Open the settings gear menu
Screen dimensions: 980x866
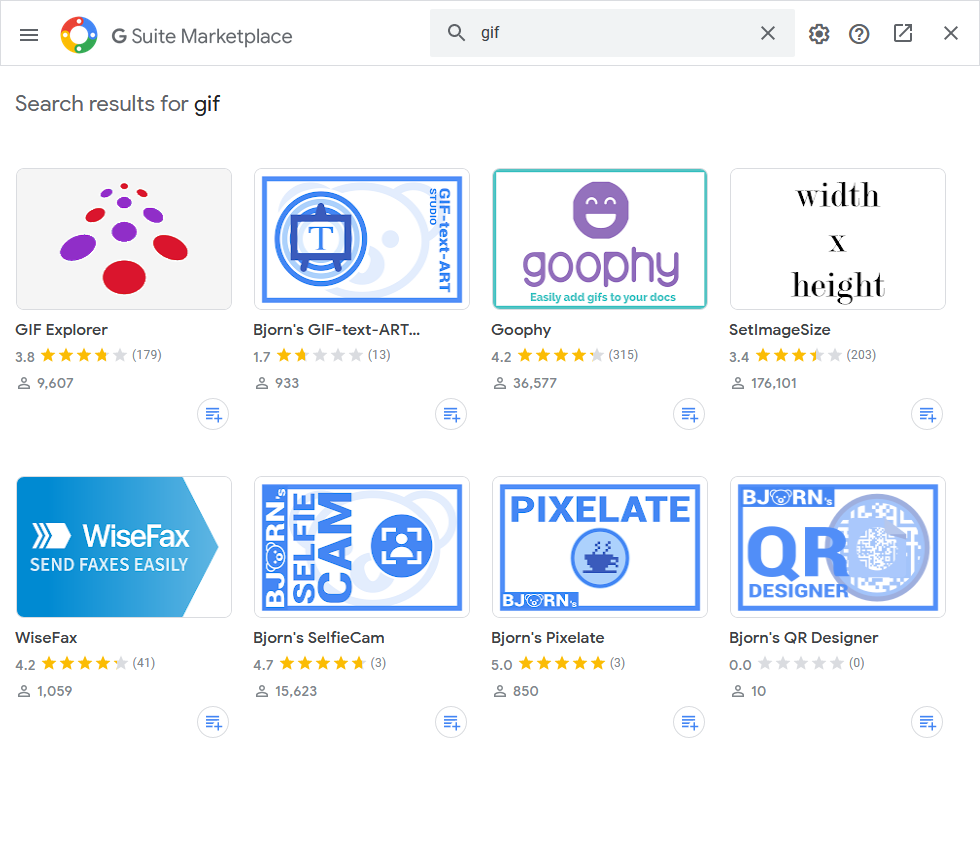pyautogui.click(x=819, y=34)
